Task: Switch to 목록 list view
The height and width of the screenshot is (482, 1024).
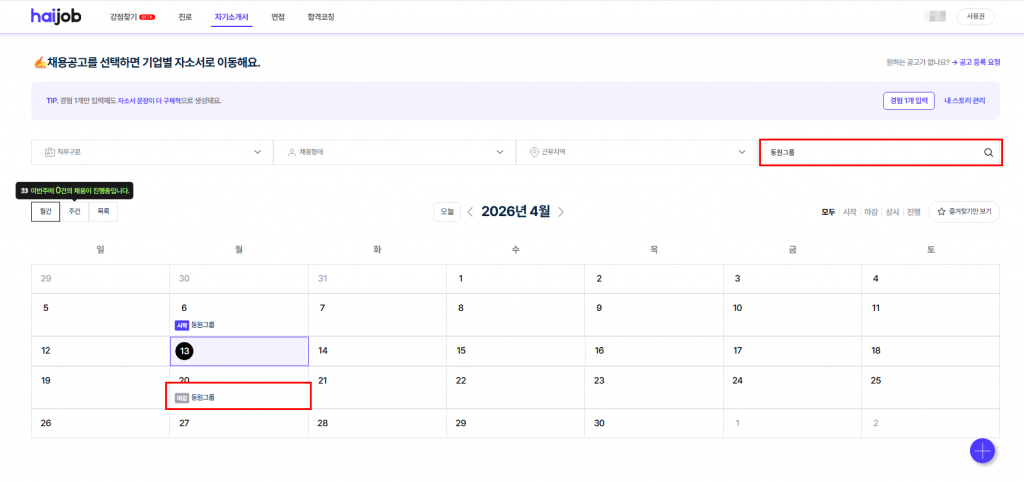Action: 103,212
